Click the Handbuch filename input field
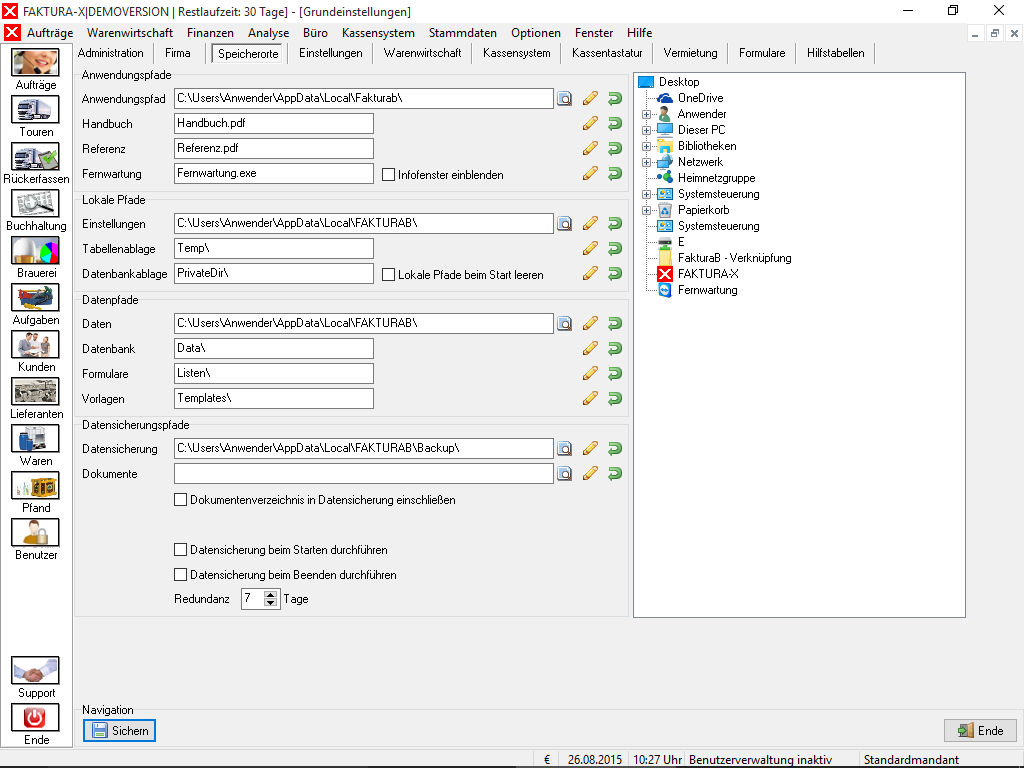Screen dimensions: 1024x768 [274, 123]
